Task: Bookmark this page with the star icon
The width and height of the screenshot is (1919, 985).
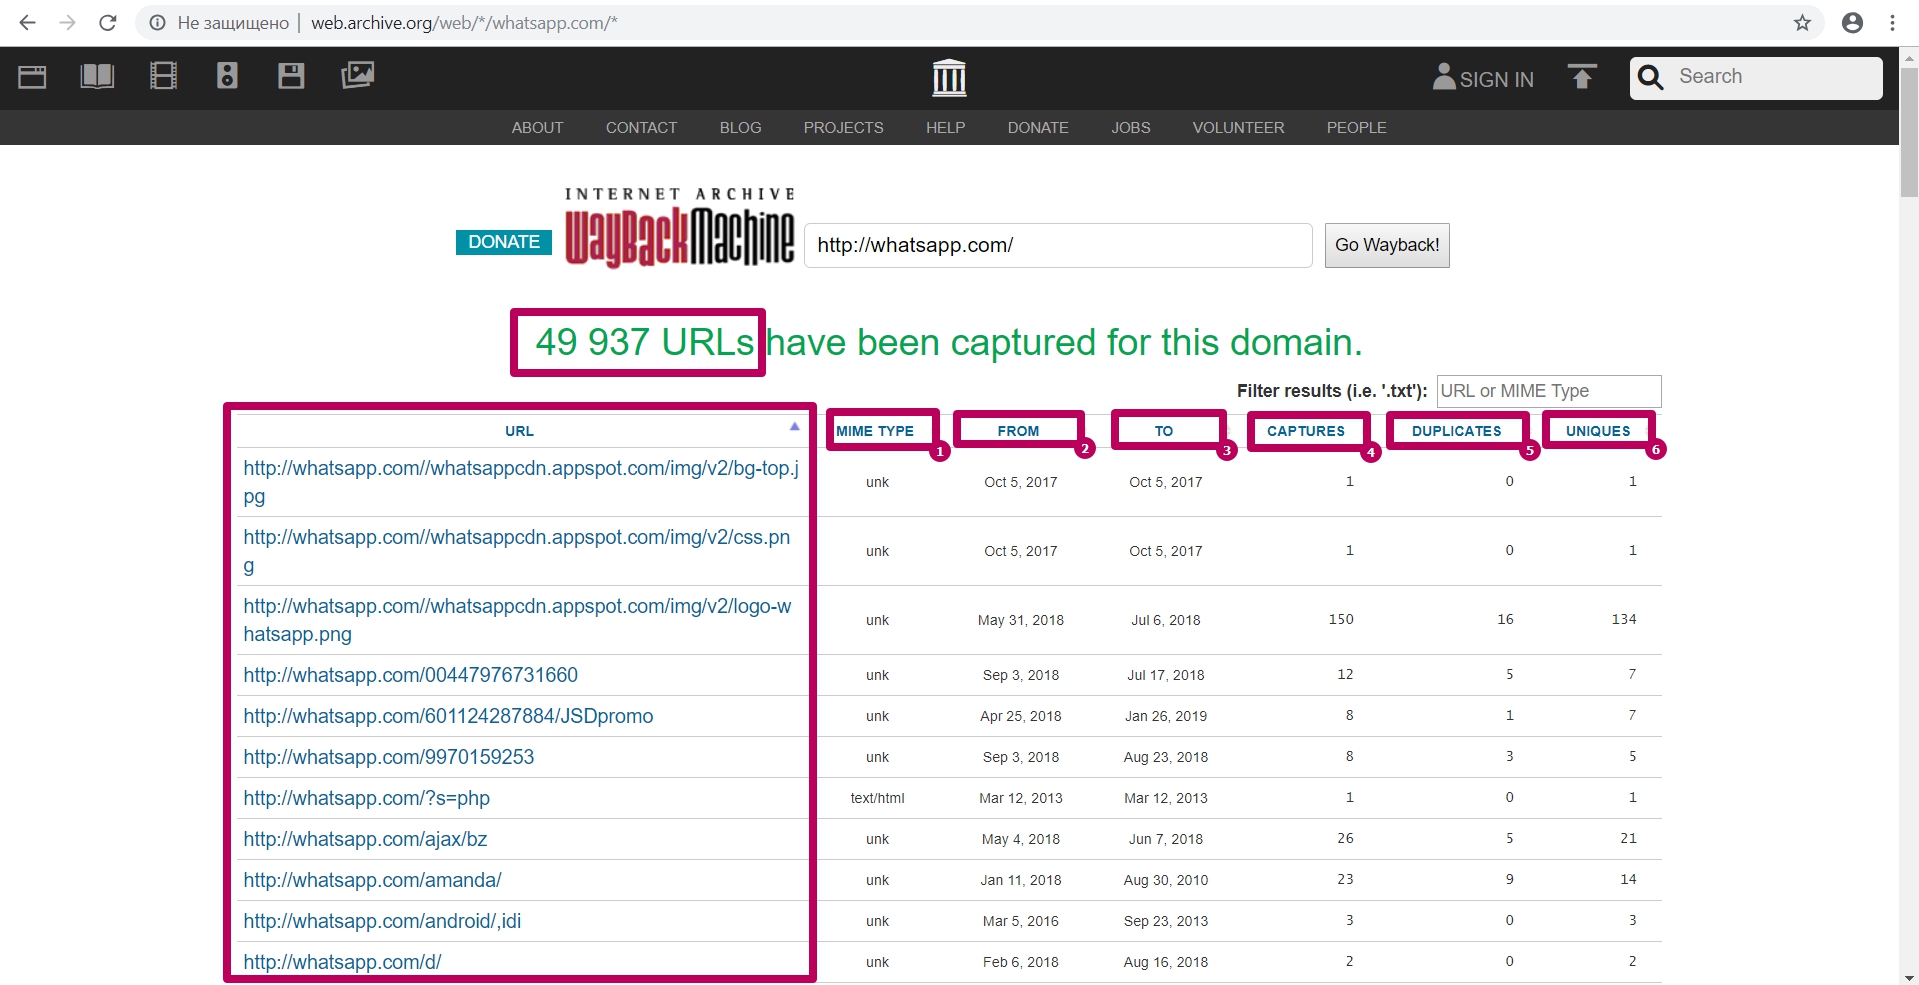Action: pos(1802,22)
